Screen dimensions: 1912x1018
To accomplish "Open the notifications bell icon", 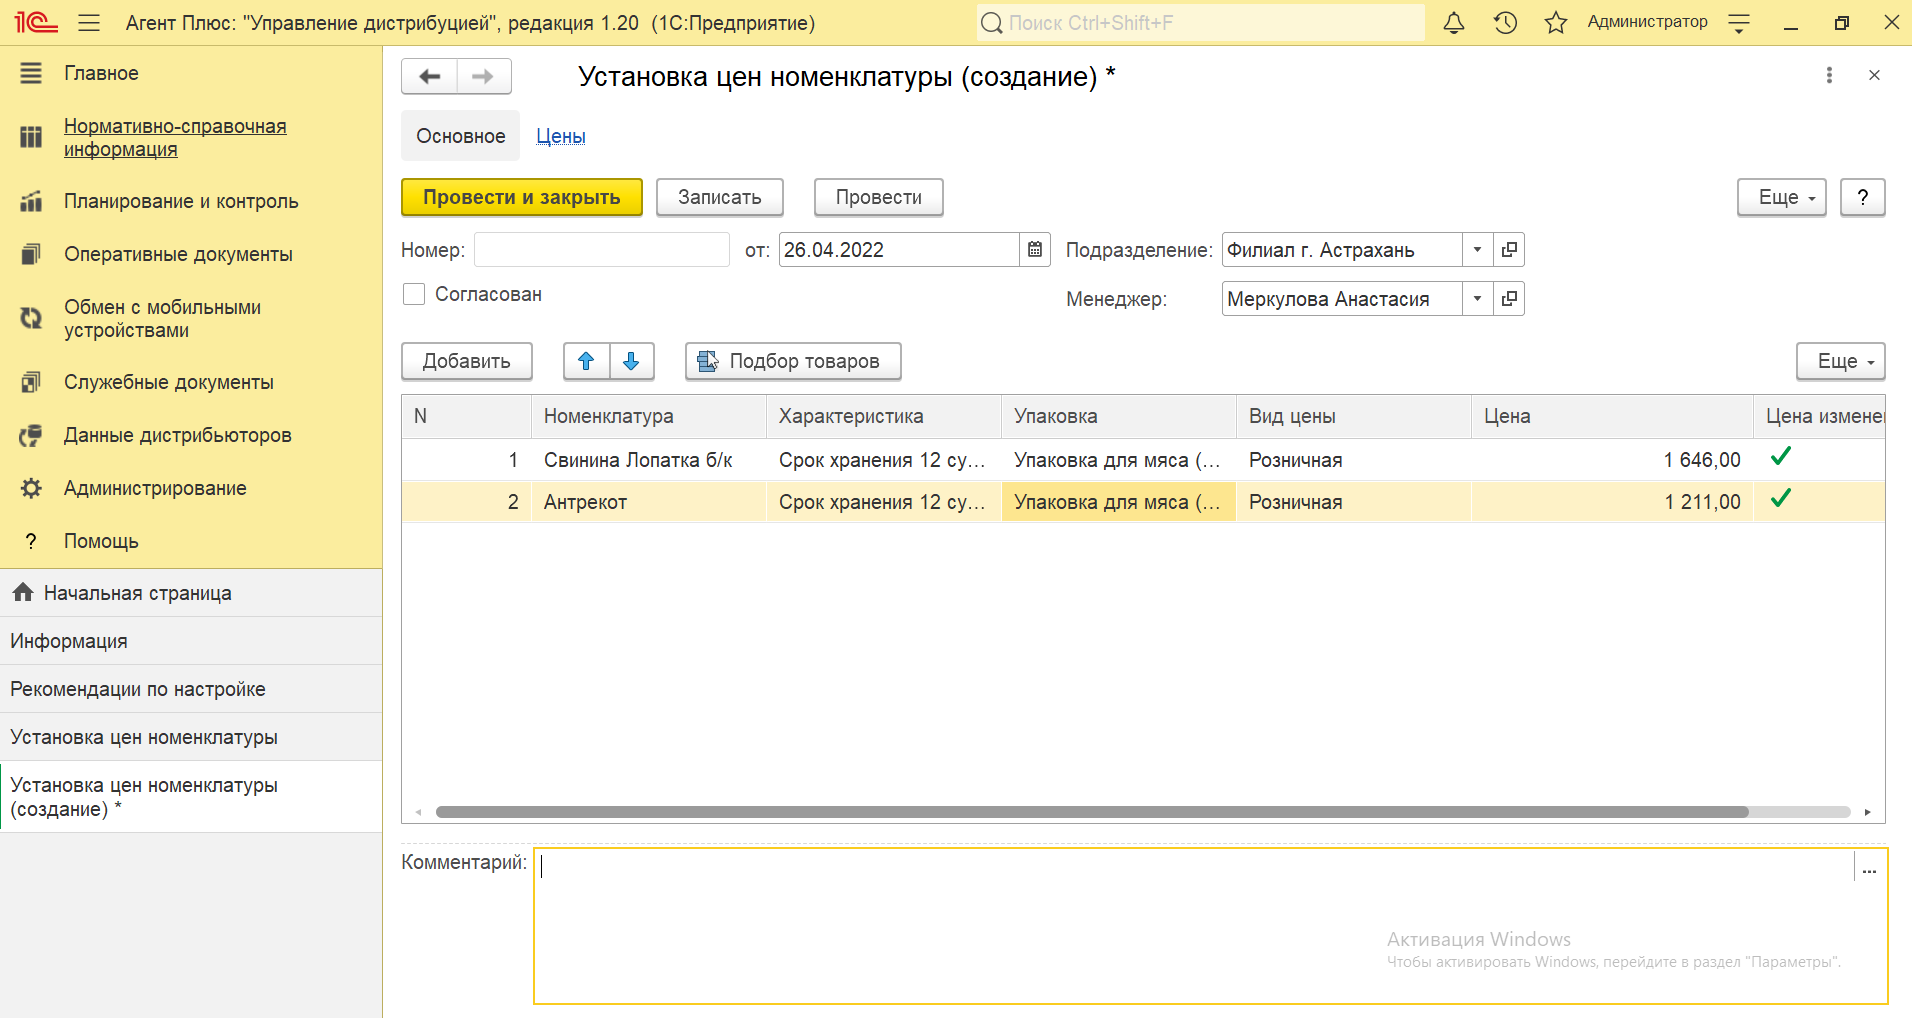I will [1454, 23].
